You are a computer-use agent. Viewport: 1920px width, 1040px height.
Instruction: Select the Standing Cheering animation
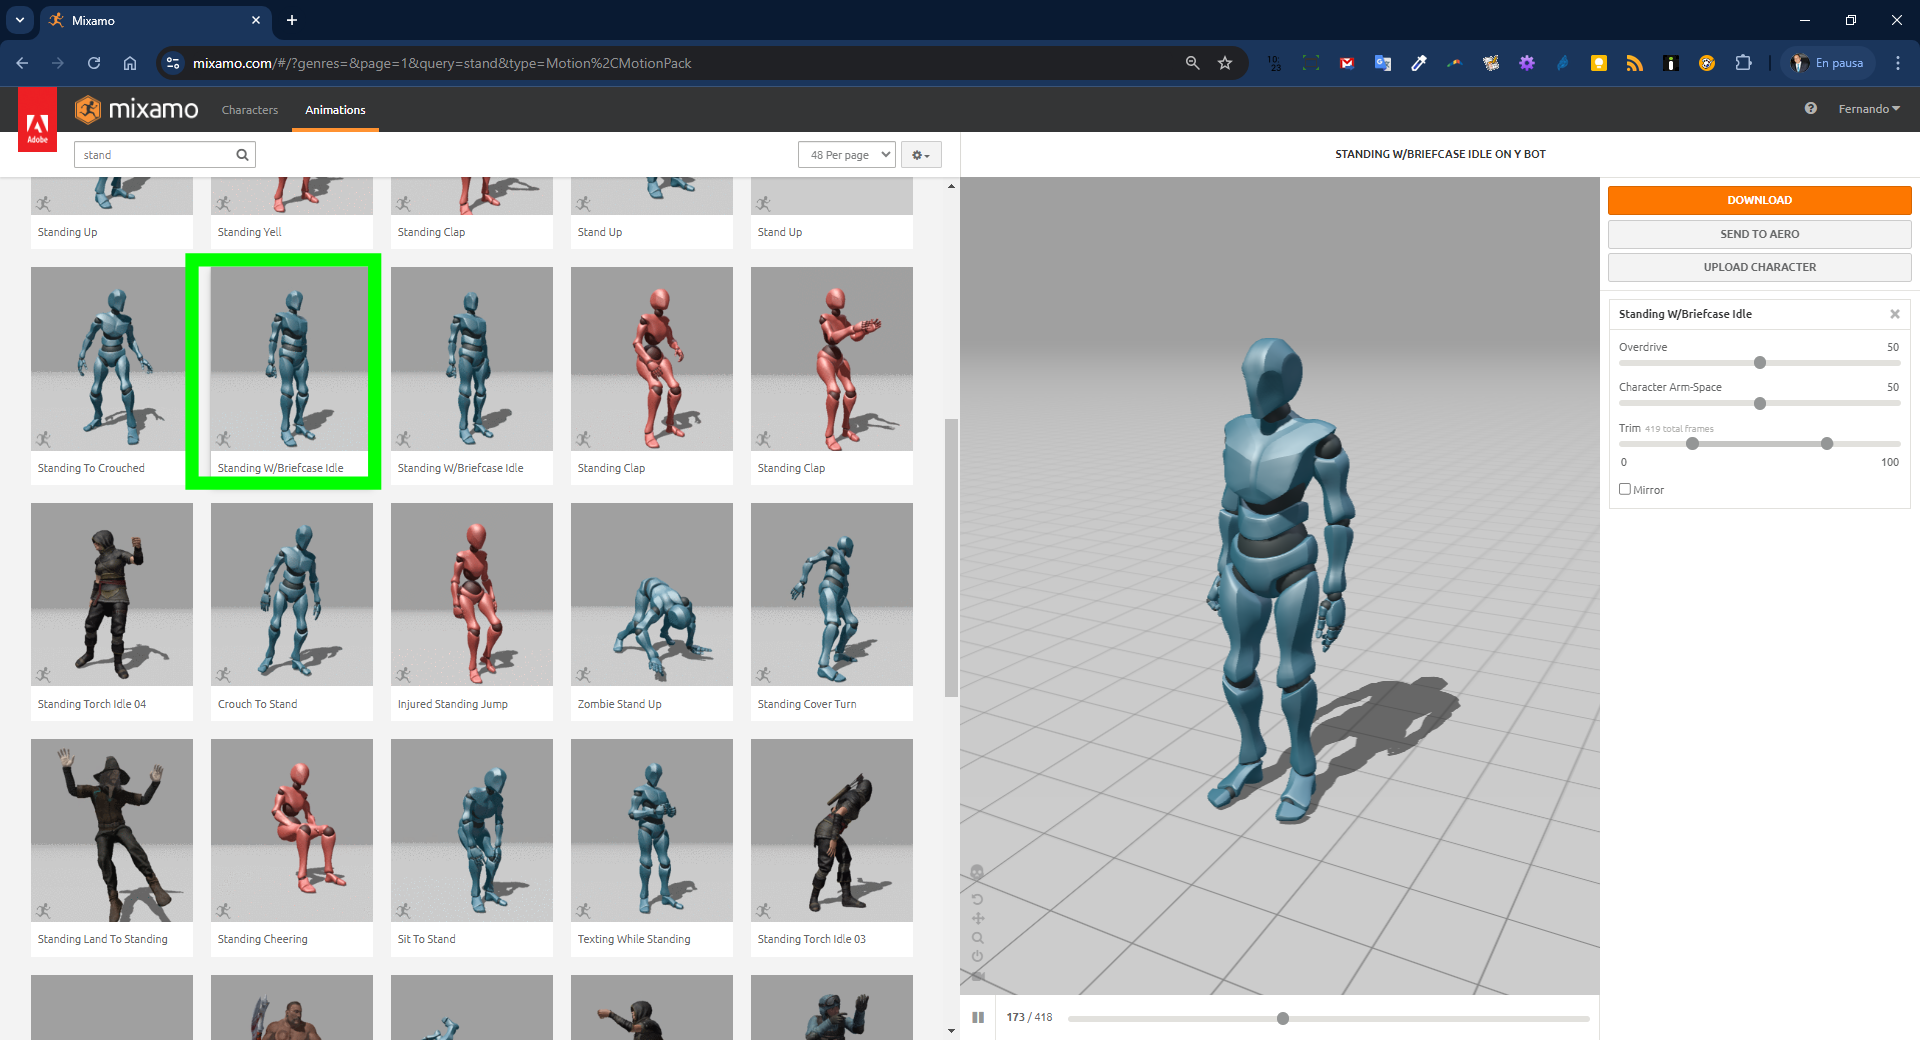(292, 847)
